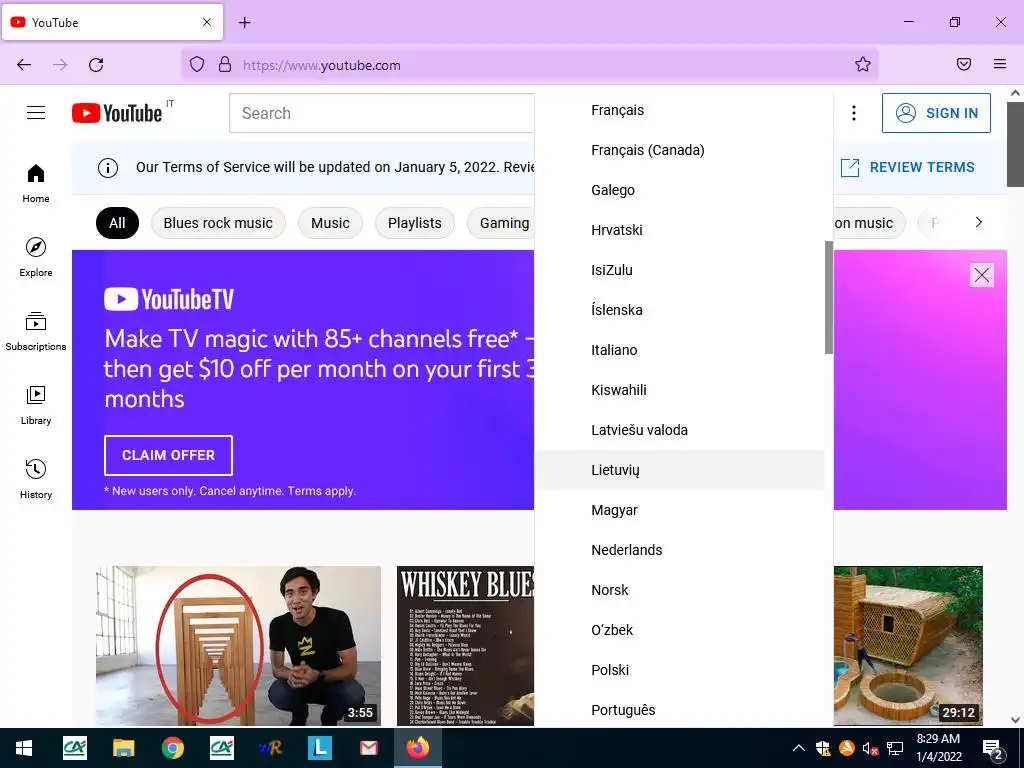Image resolution: width=1024 pixels, height=768 pixels.
Task: Click the YouTube search field
Action: pos(382,113)
